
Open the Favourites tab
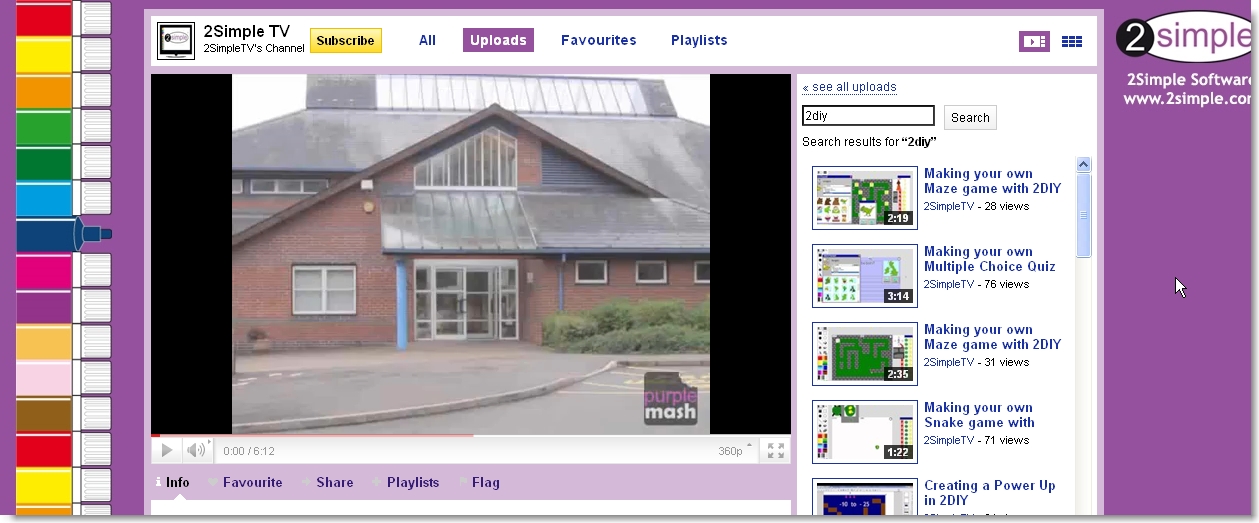[599, 41]
